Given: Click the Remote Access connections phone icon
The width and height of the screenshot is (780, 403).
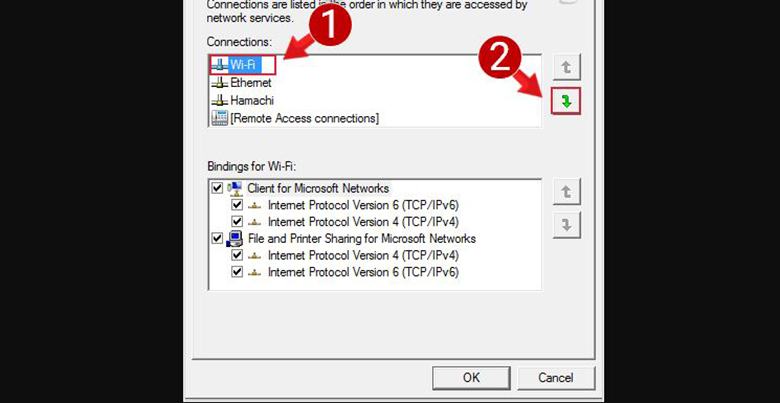Looking at the screenshot, I should (x=219, y=118).
